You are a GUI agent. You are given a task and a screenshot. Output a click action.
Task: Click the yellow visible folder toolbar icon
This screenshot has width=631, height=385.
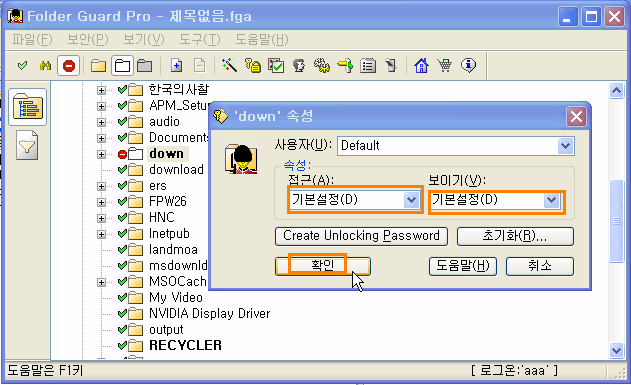point(98,66)
